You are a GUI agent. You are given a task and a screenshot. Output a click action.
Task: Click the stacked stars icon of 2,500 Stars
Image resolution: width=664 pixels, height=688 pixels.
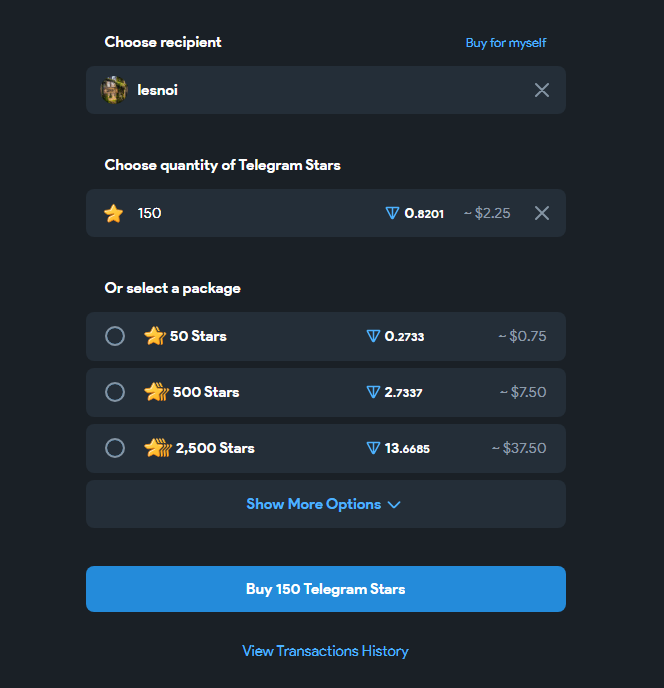pyautogui.click(x=158, y=448)
